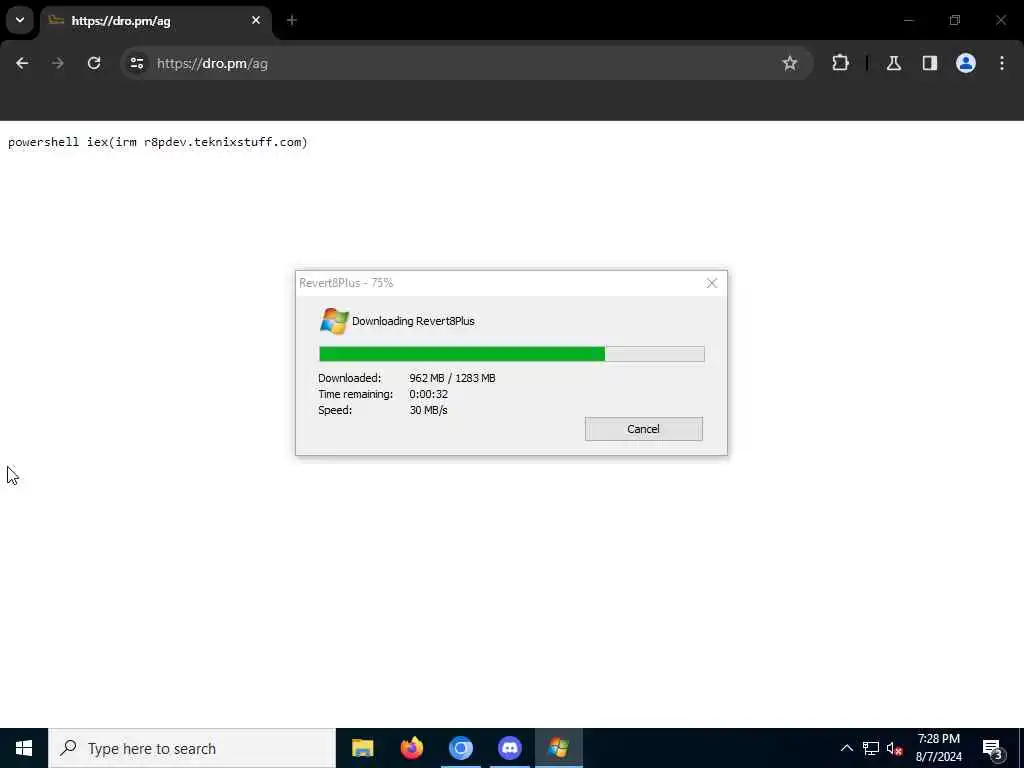Image resolution: width=1024 pixels, height=768 pixels.
Task: Click the powershell iex command text
Action: [157, 142]
